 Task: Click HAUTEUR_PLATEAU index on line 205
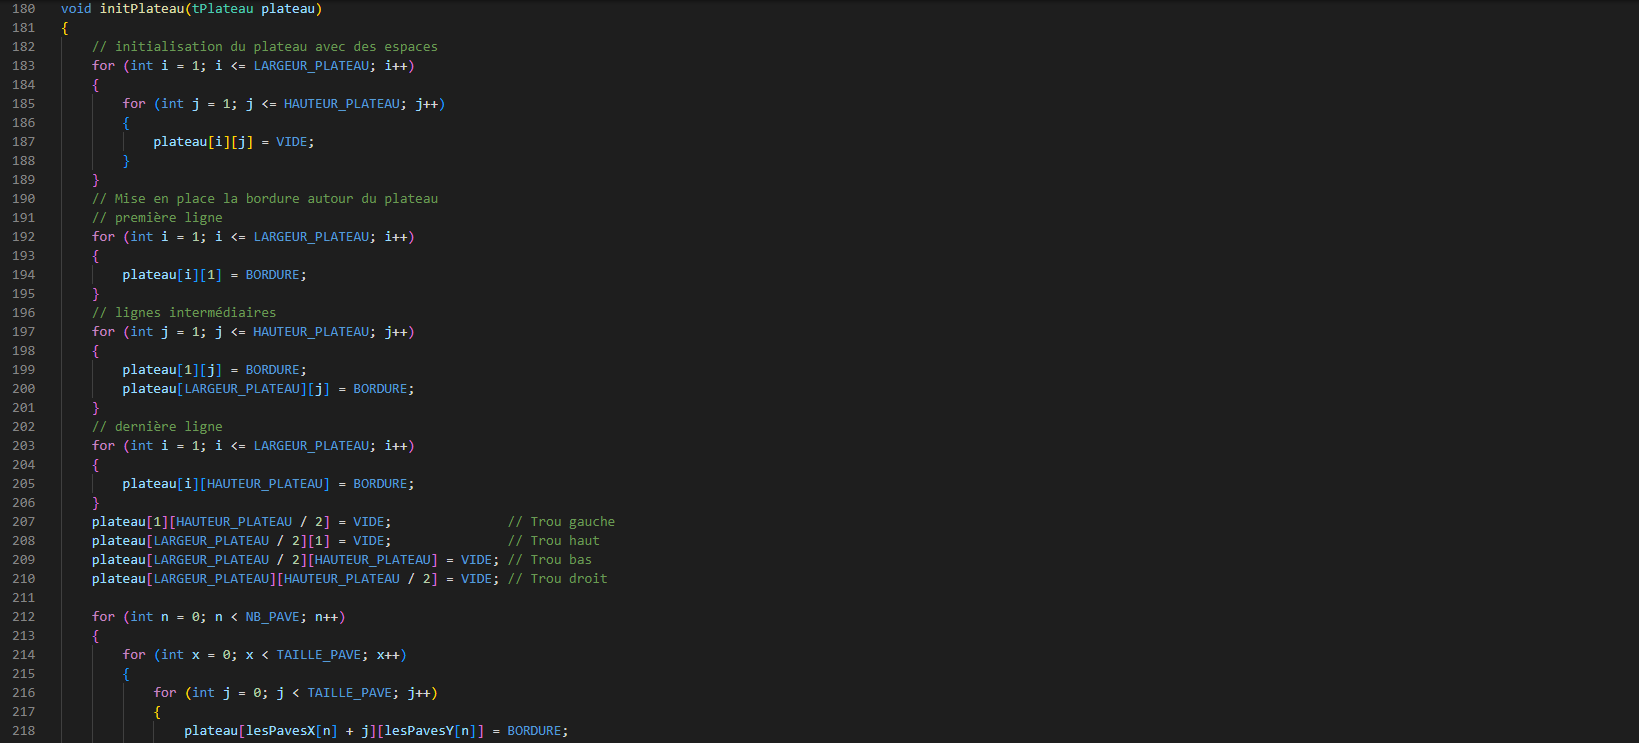pyautogui.click(x=265, y=484)
